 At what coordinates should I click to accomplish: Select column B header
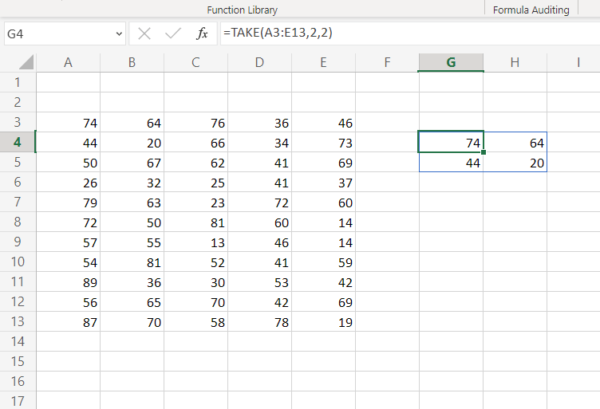point(132,62)
